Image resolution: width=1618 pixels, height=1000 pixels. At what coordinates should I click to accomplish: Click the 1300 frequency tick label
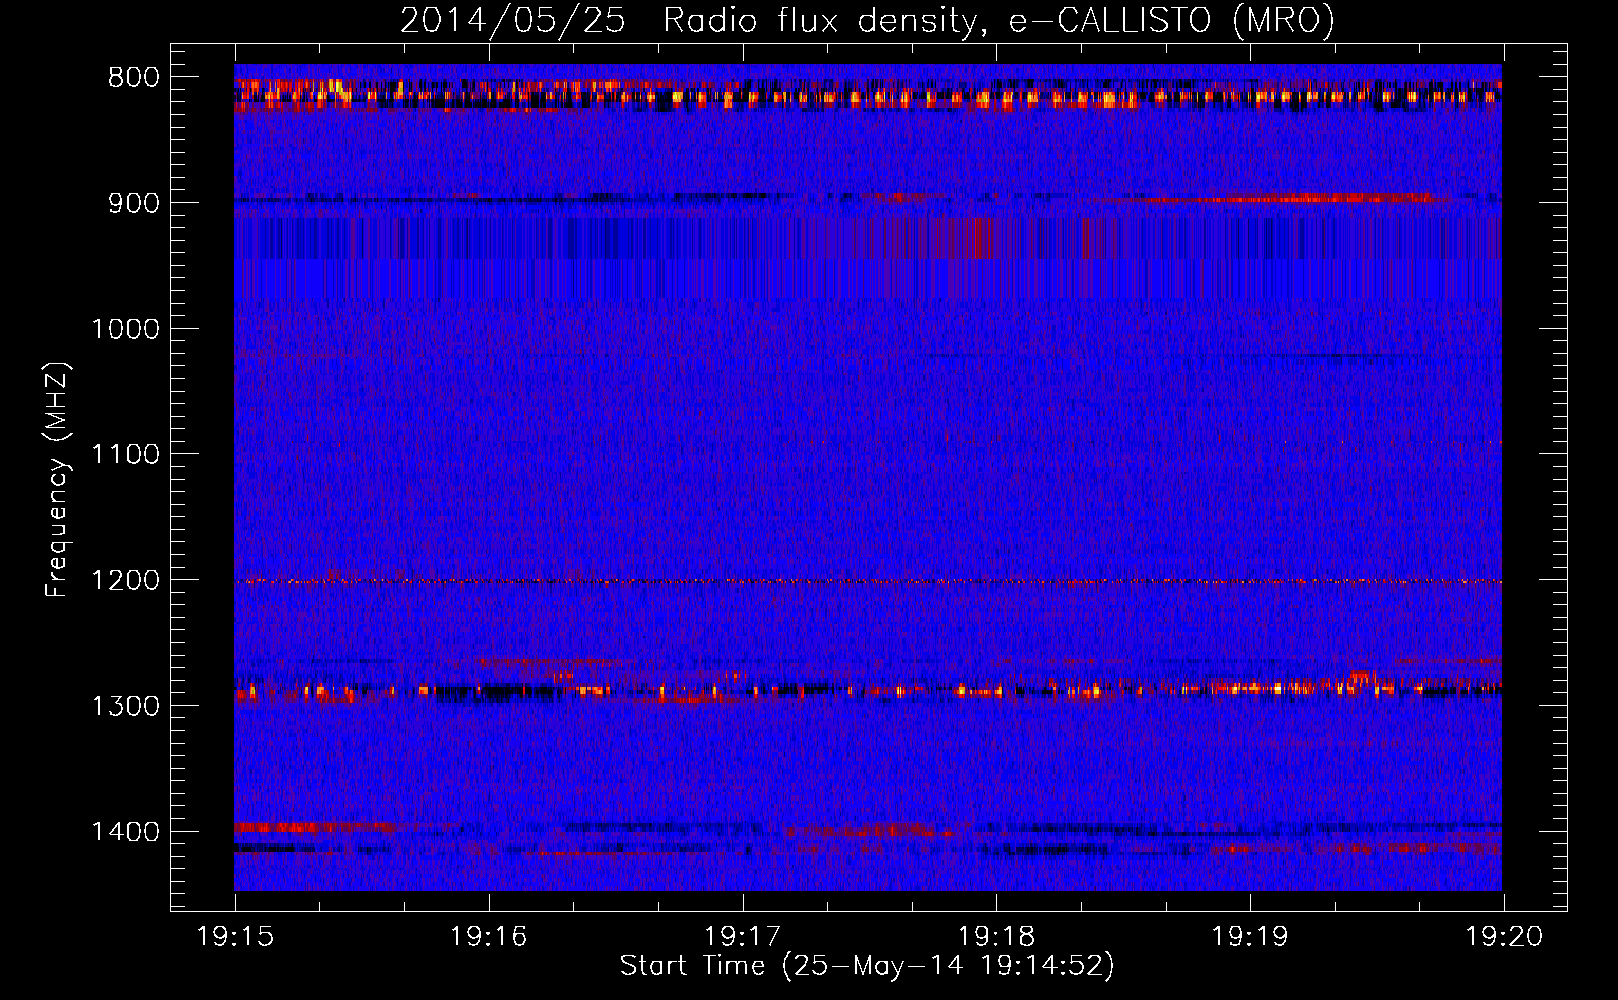tap(125, 706)
